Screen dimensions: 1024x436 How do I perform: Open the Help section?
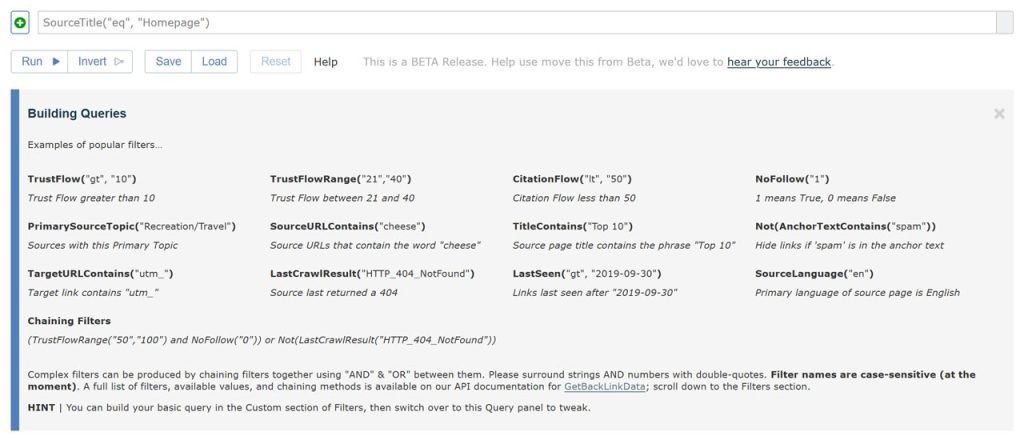[326, 62]
